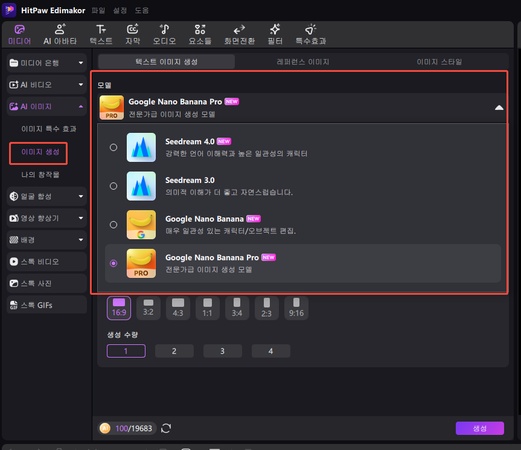This screenshot has height=450, width=521.
Task: Open the 필터 tool
Action: point(275,34)
